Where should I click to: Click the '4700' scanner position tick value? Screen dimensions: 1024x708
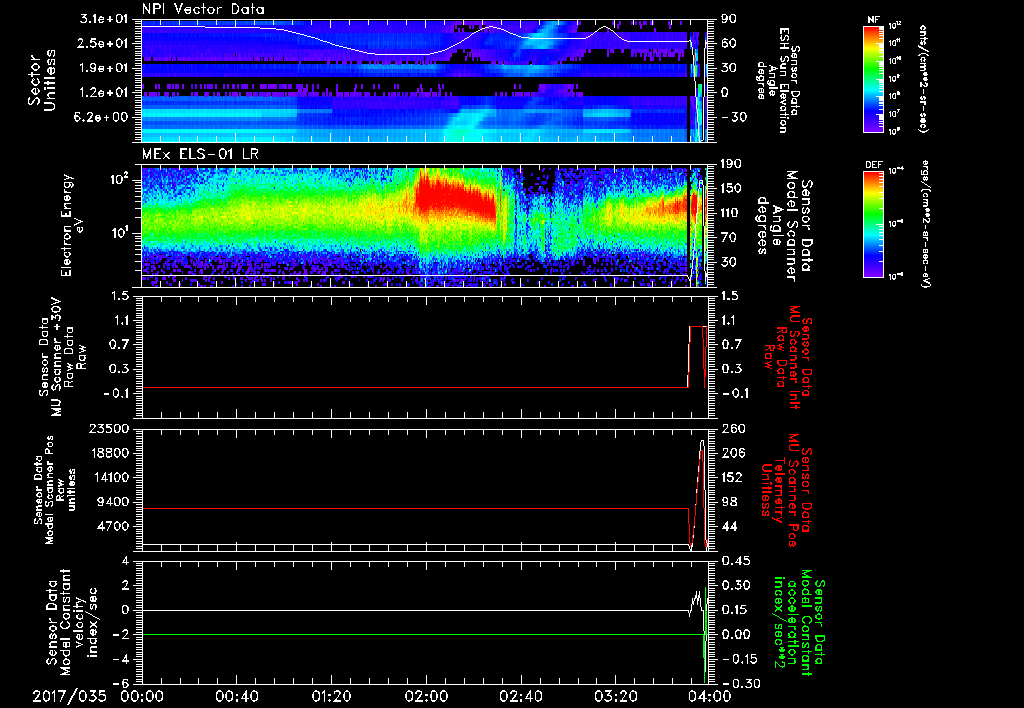(x=114, y=526)
